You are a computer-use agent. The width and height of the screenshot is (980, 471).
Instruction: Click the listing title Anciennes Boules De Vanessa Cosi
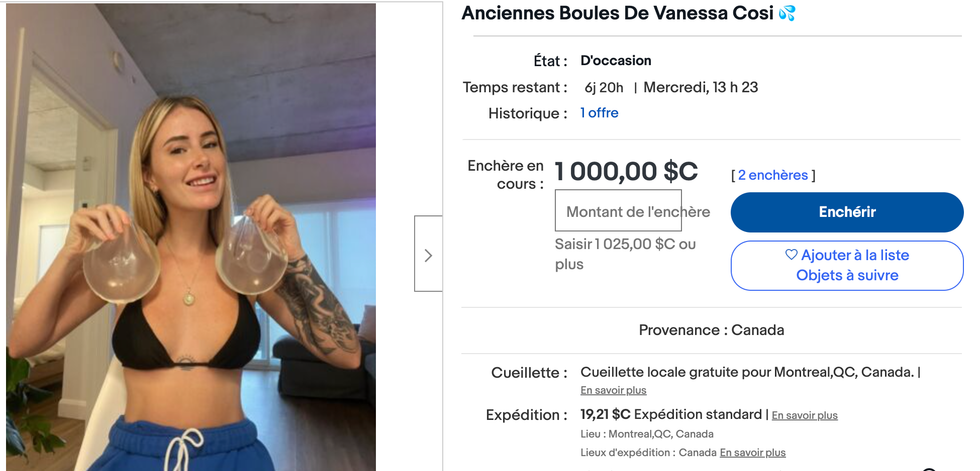(x=616, y=14)
